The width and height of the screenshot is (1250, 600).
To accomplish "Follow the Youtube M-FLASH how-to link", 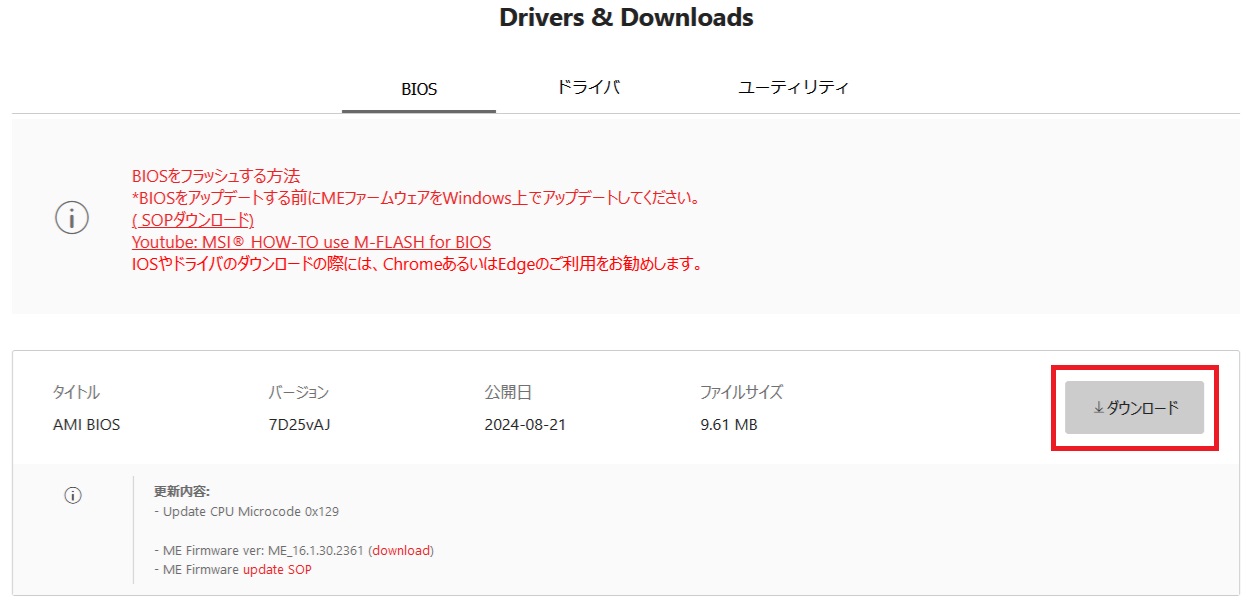I will tap(311, 242).
